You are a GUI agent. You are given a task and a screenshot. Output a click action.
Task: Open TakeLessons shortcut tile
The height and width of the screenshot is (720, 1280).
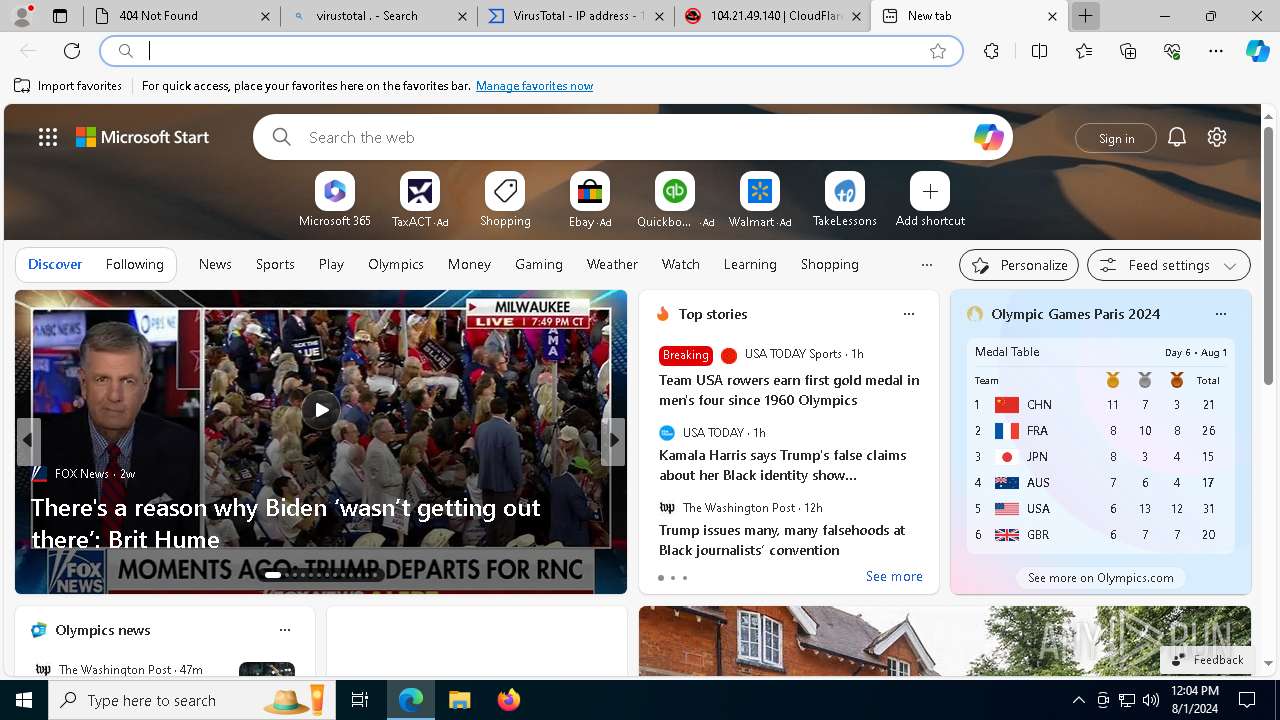click(x=845, y=200)
